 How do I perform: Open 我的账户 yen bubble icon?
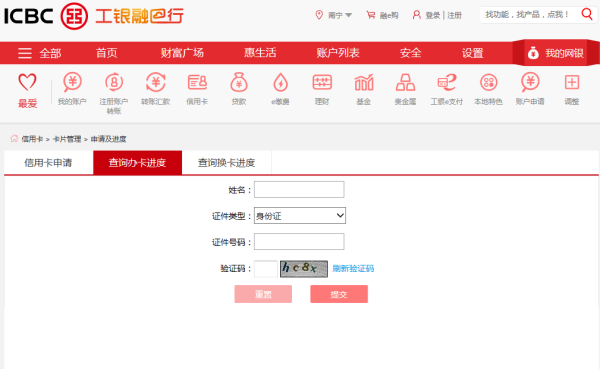72,82
